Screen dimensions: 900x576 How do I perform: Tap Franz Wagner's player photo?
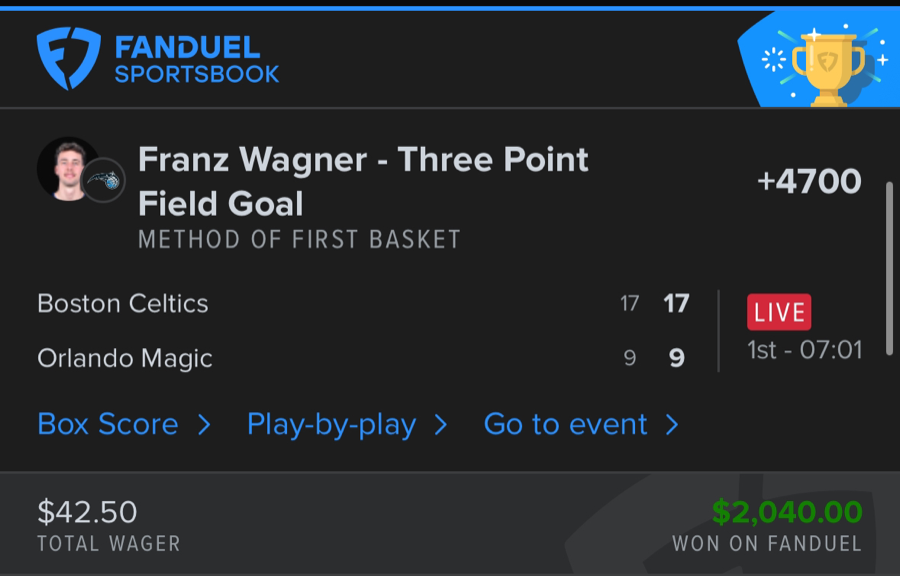pyautogui.click(x=66, y=168)
